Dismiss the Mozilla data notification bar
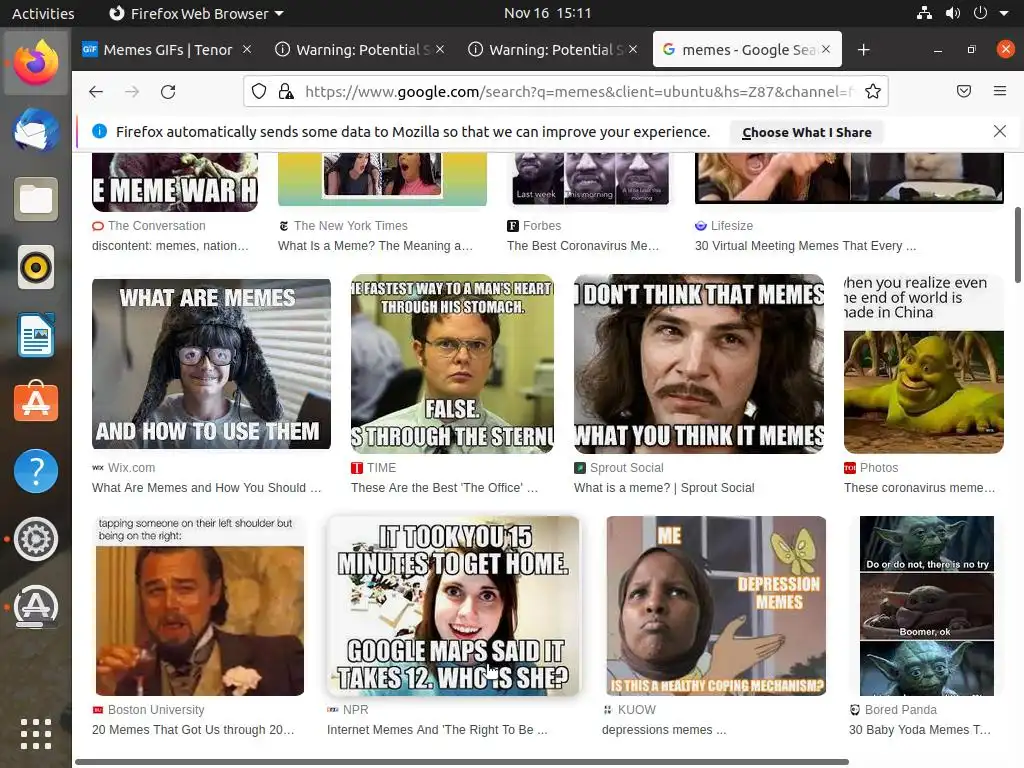1024x768 pixels. (x=1000, y=131)
